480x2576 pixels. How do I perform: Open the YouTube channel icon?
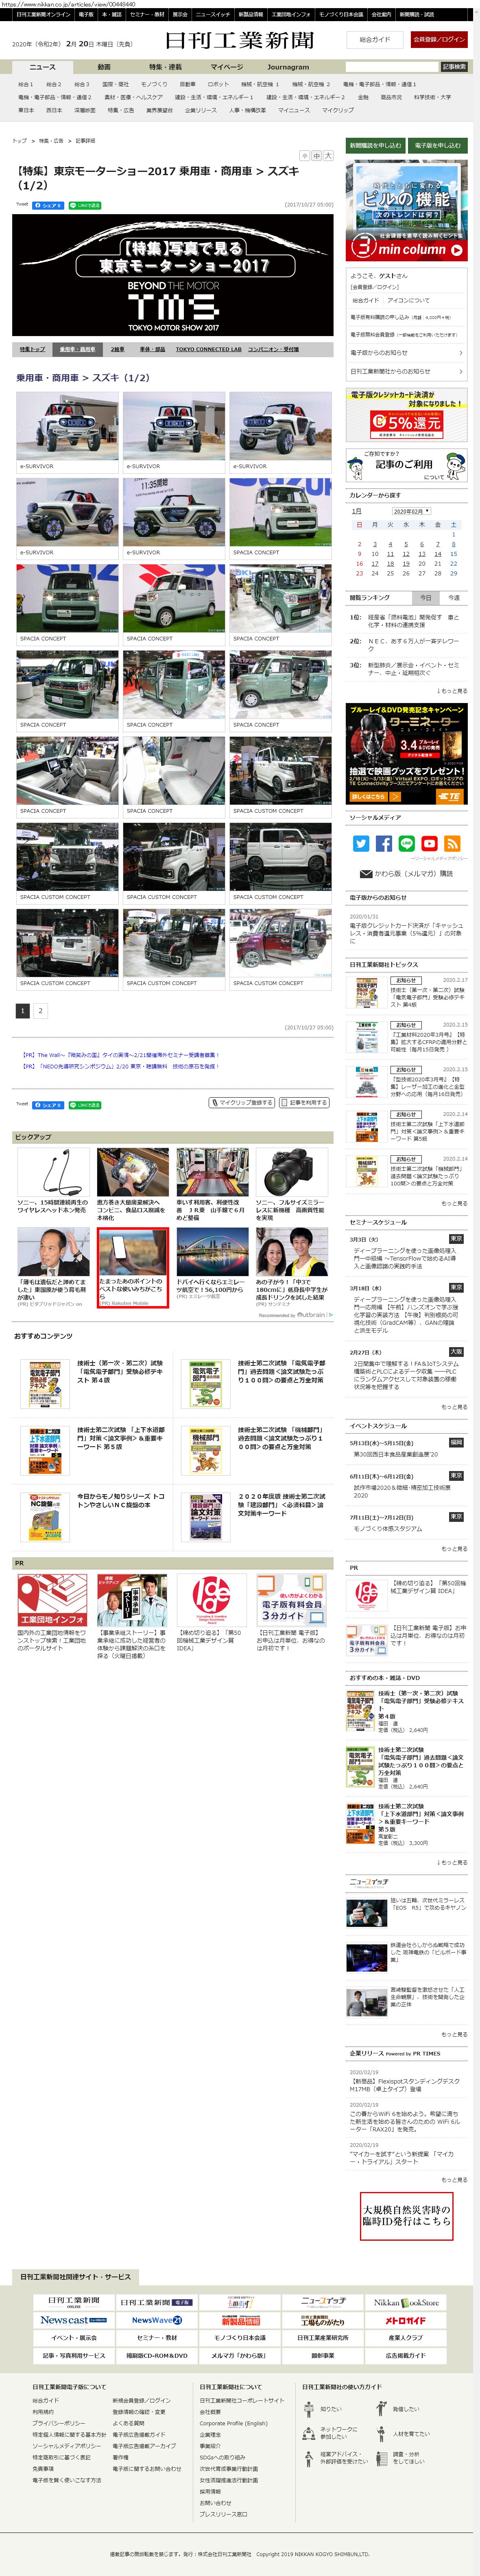(x=429, y=843)
